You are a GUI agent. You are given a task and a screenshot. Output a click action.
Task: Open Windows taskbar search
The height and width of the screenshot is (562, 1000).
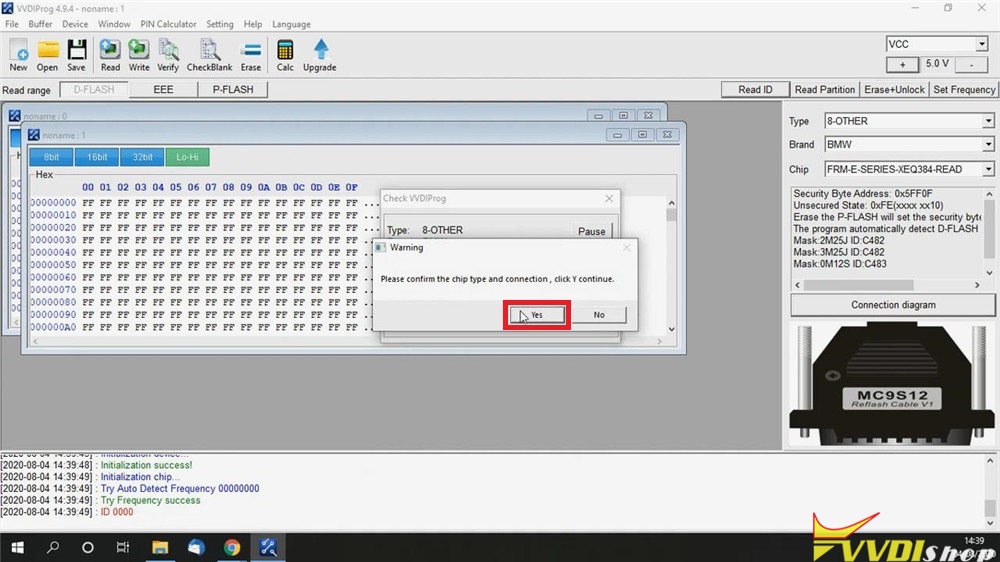(x=53, y=547)
